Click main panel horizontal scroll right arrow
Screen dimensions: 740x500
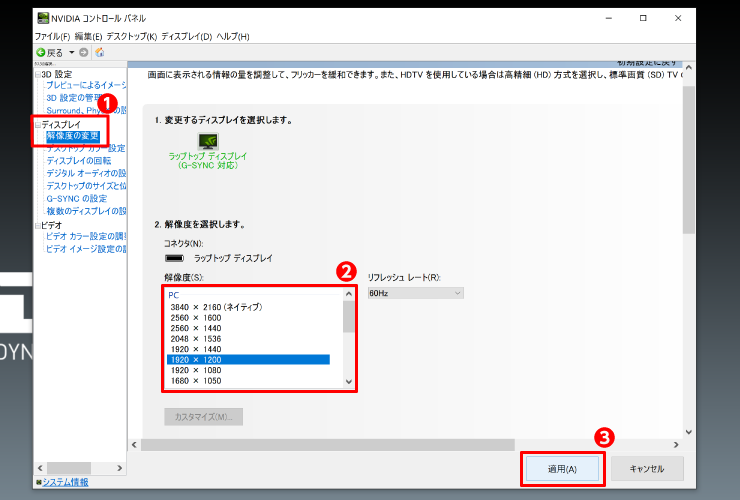[676, 444]
